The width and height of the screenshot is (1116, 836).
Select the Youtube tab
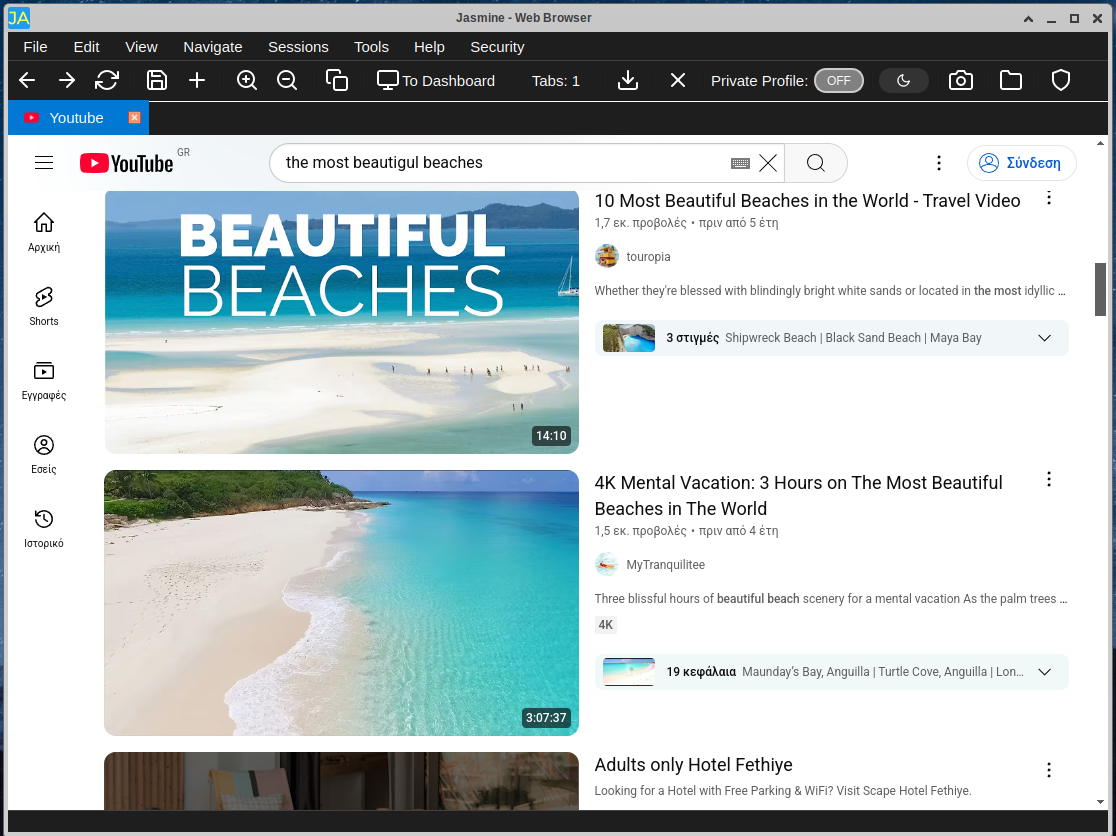[78, 118]
